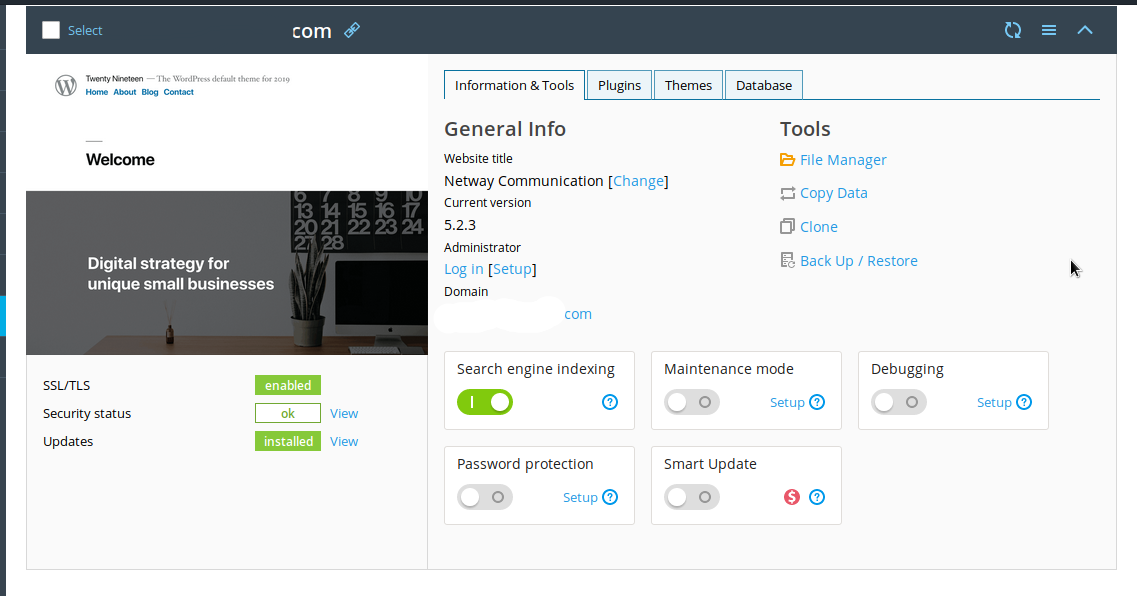This screenshot has width=1137, height=596.
Task: Click the red dollar icon on Smart Update
Action: (792, 497)
